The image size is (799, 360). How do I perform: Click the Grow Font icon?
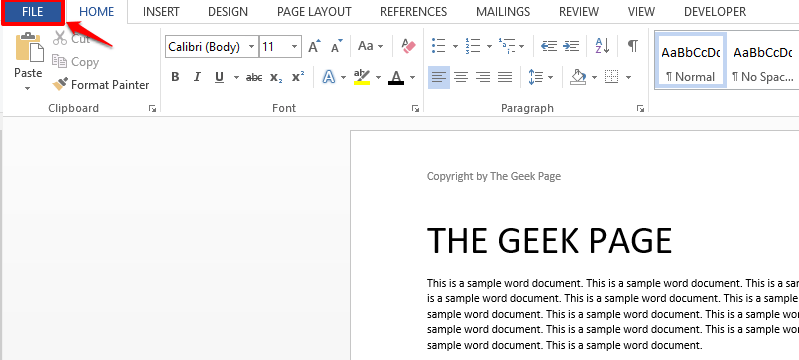tap(314, 46)
